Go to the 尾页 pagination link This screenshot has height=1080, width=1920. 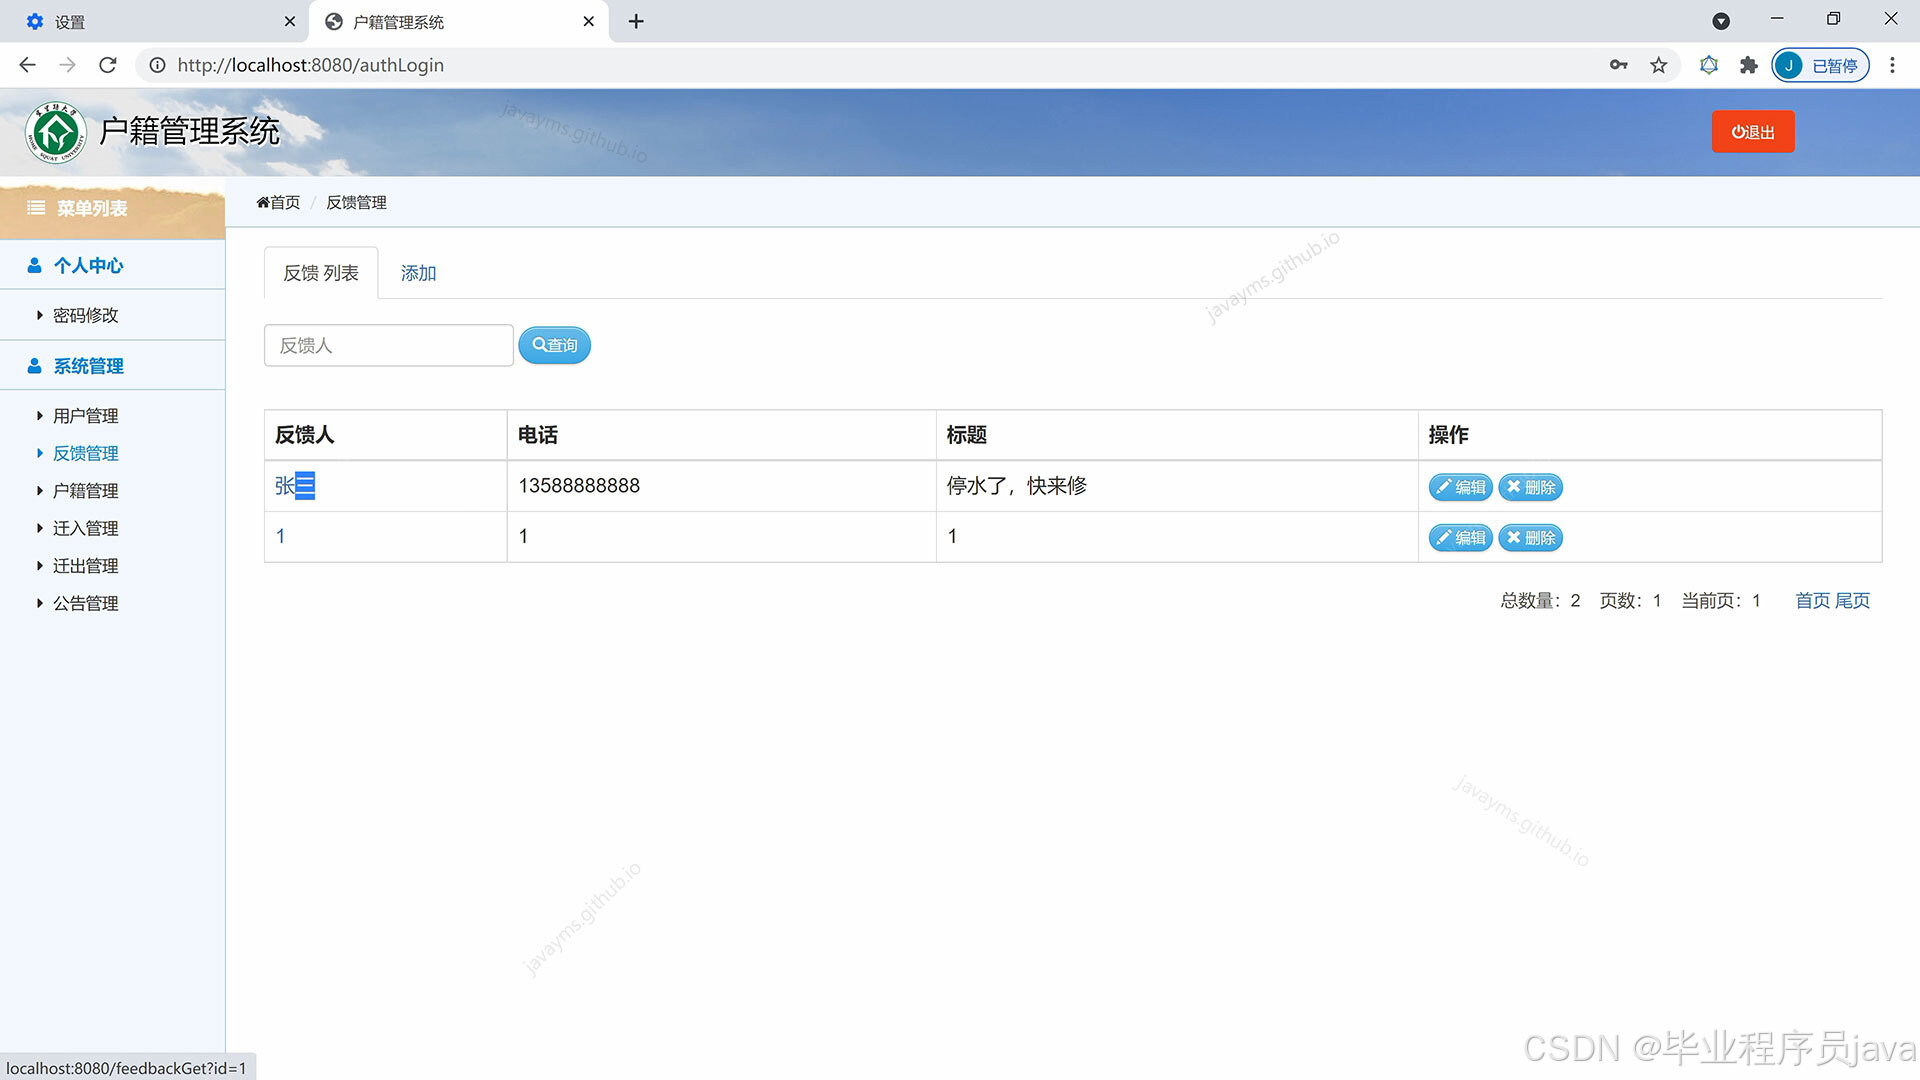(1852, 601)
